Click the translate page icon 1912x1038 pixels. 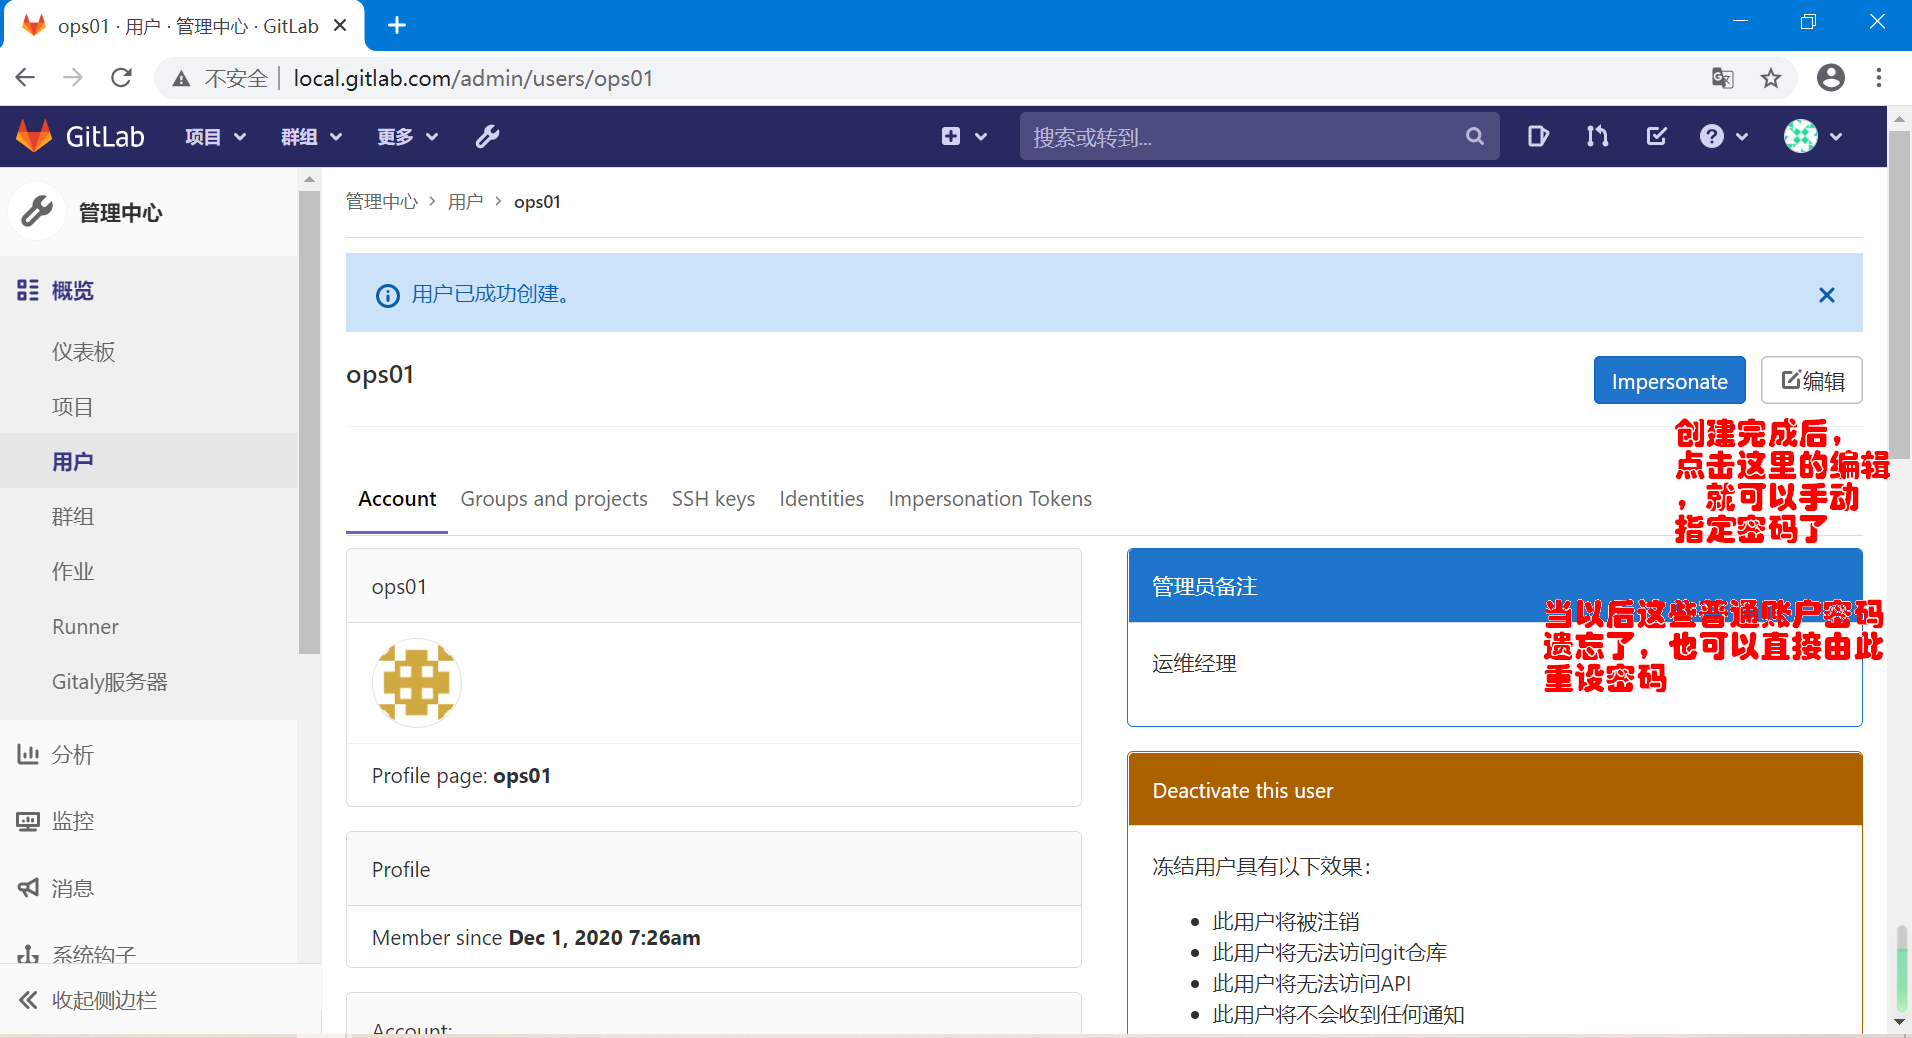click(1722, 78)
